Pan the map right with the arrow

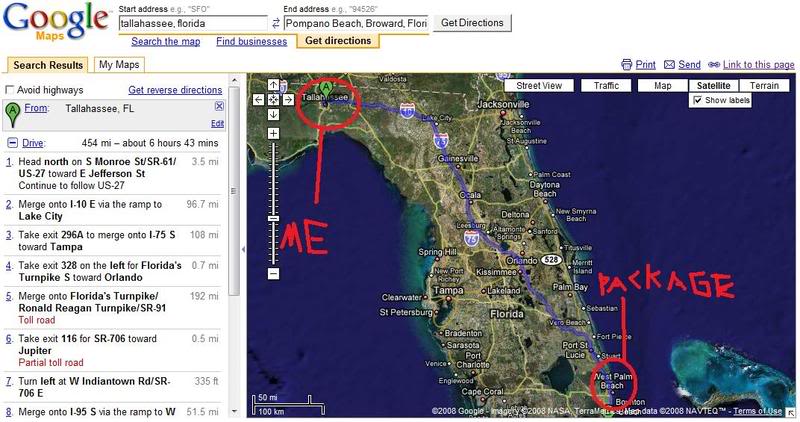[x=288, y=100]
